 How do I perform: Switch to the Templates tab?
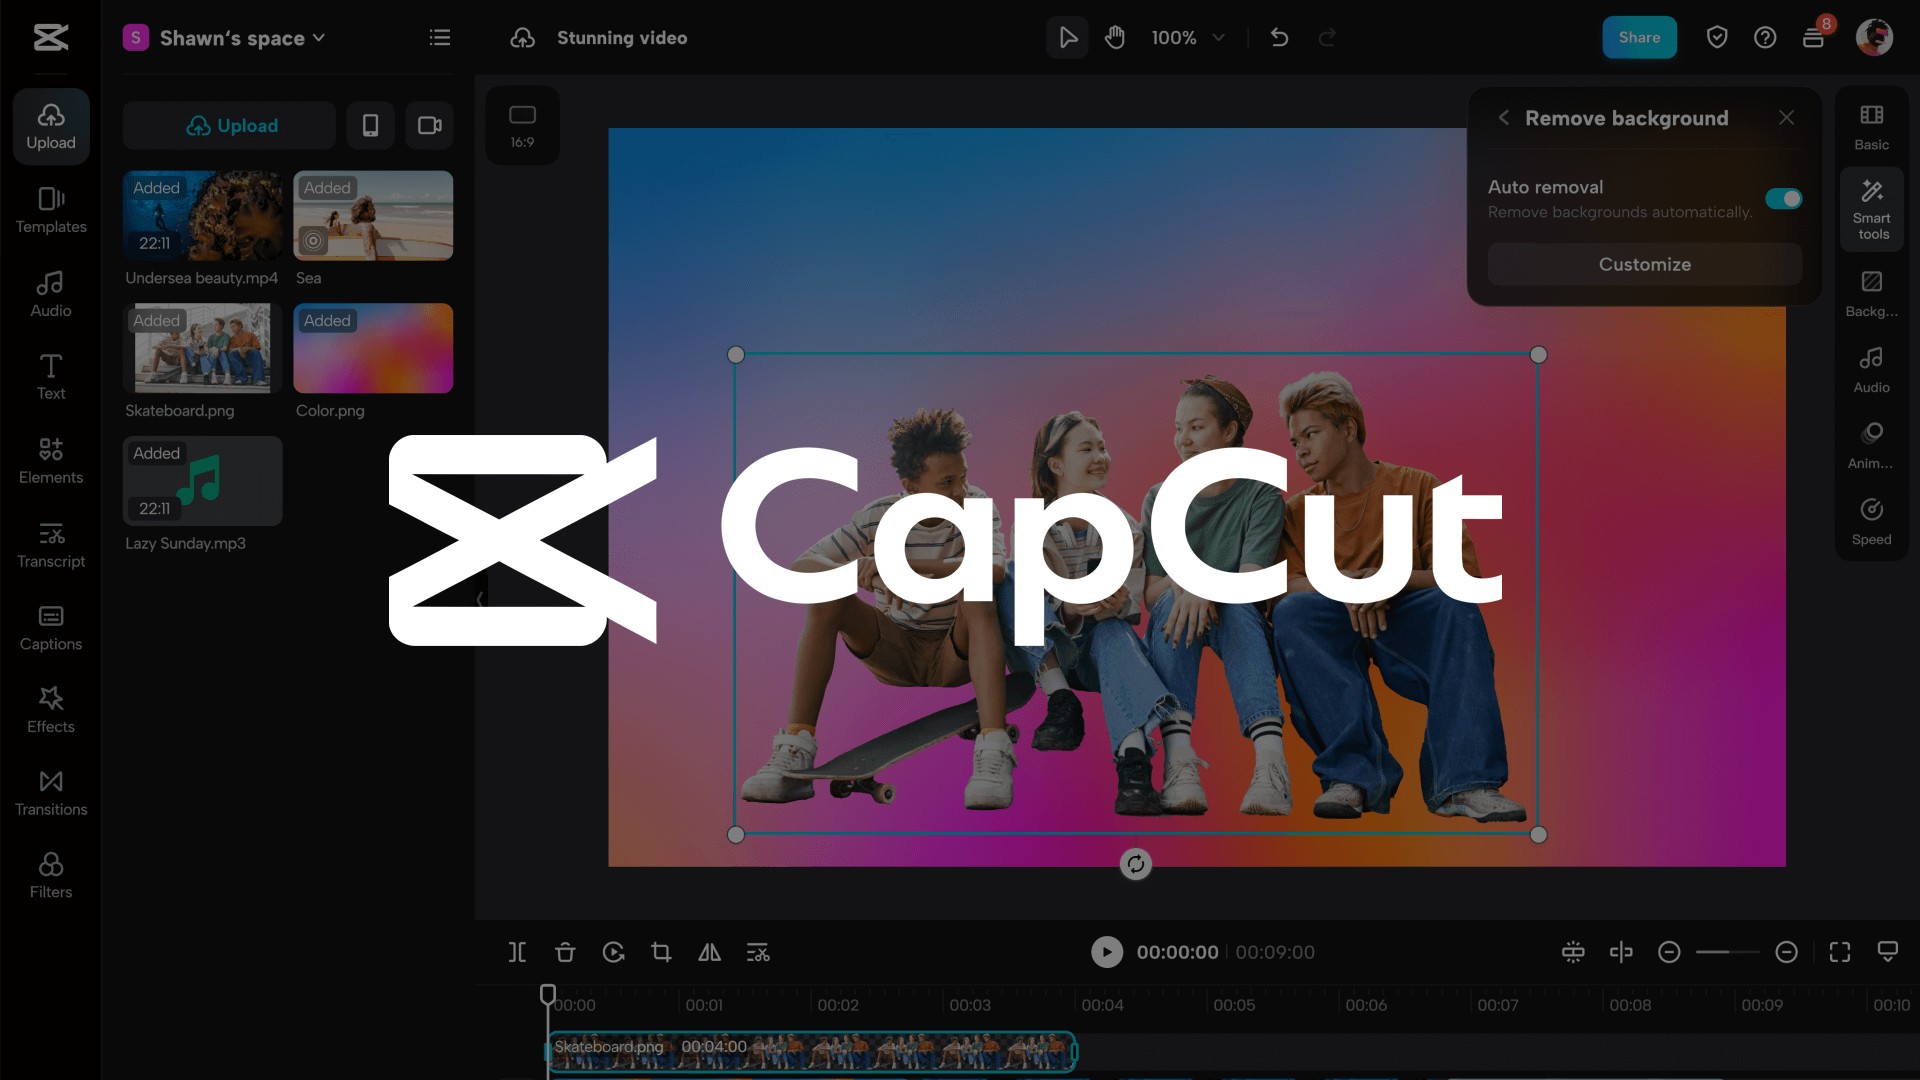(51, 210)
